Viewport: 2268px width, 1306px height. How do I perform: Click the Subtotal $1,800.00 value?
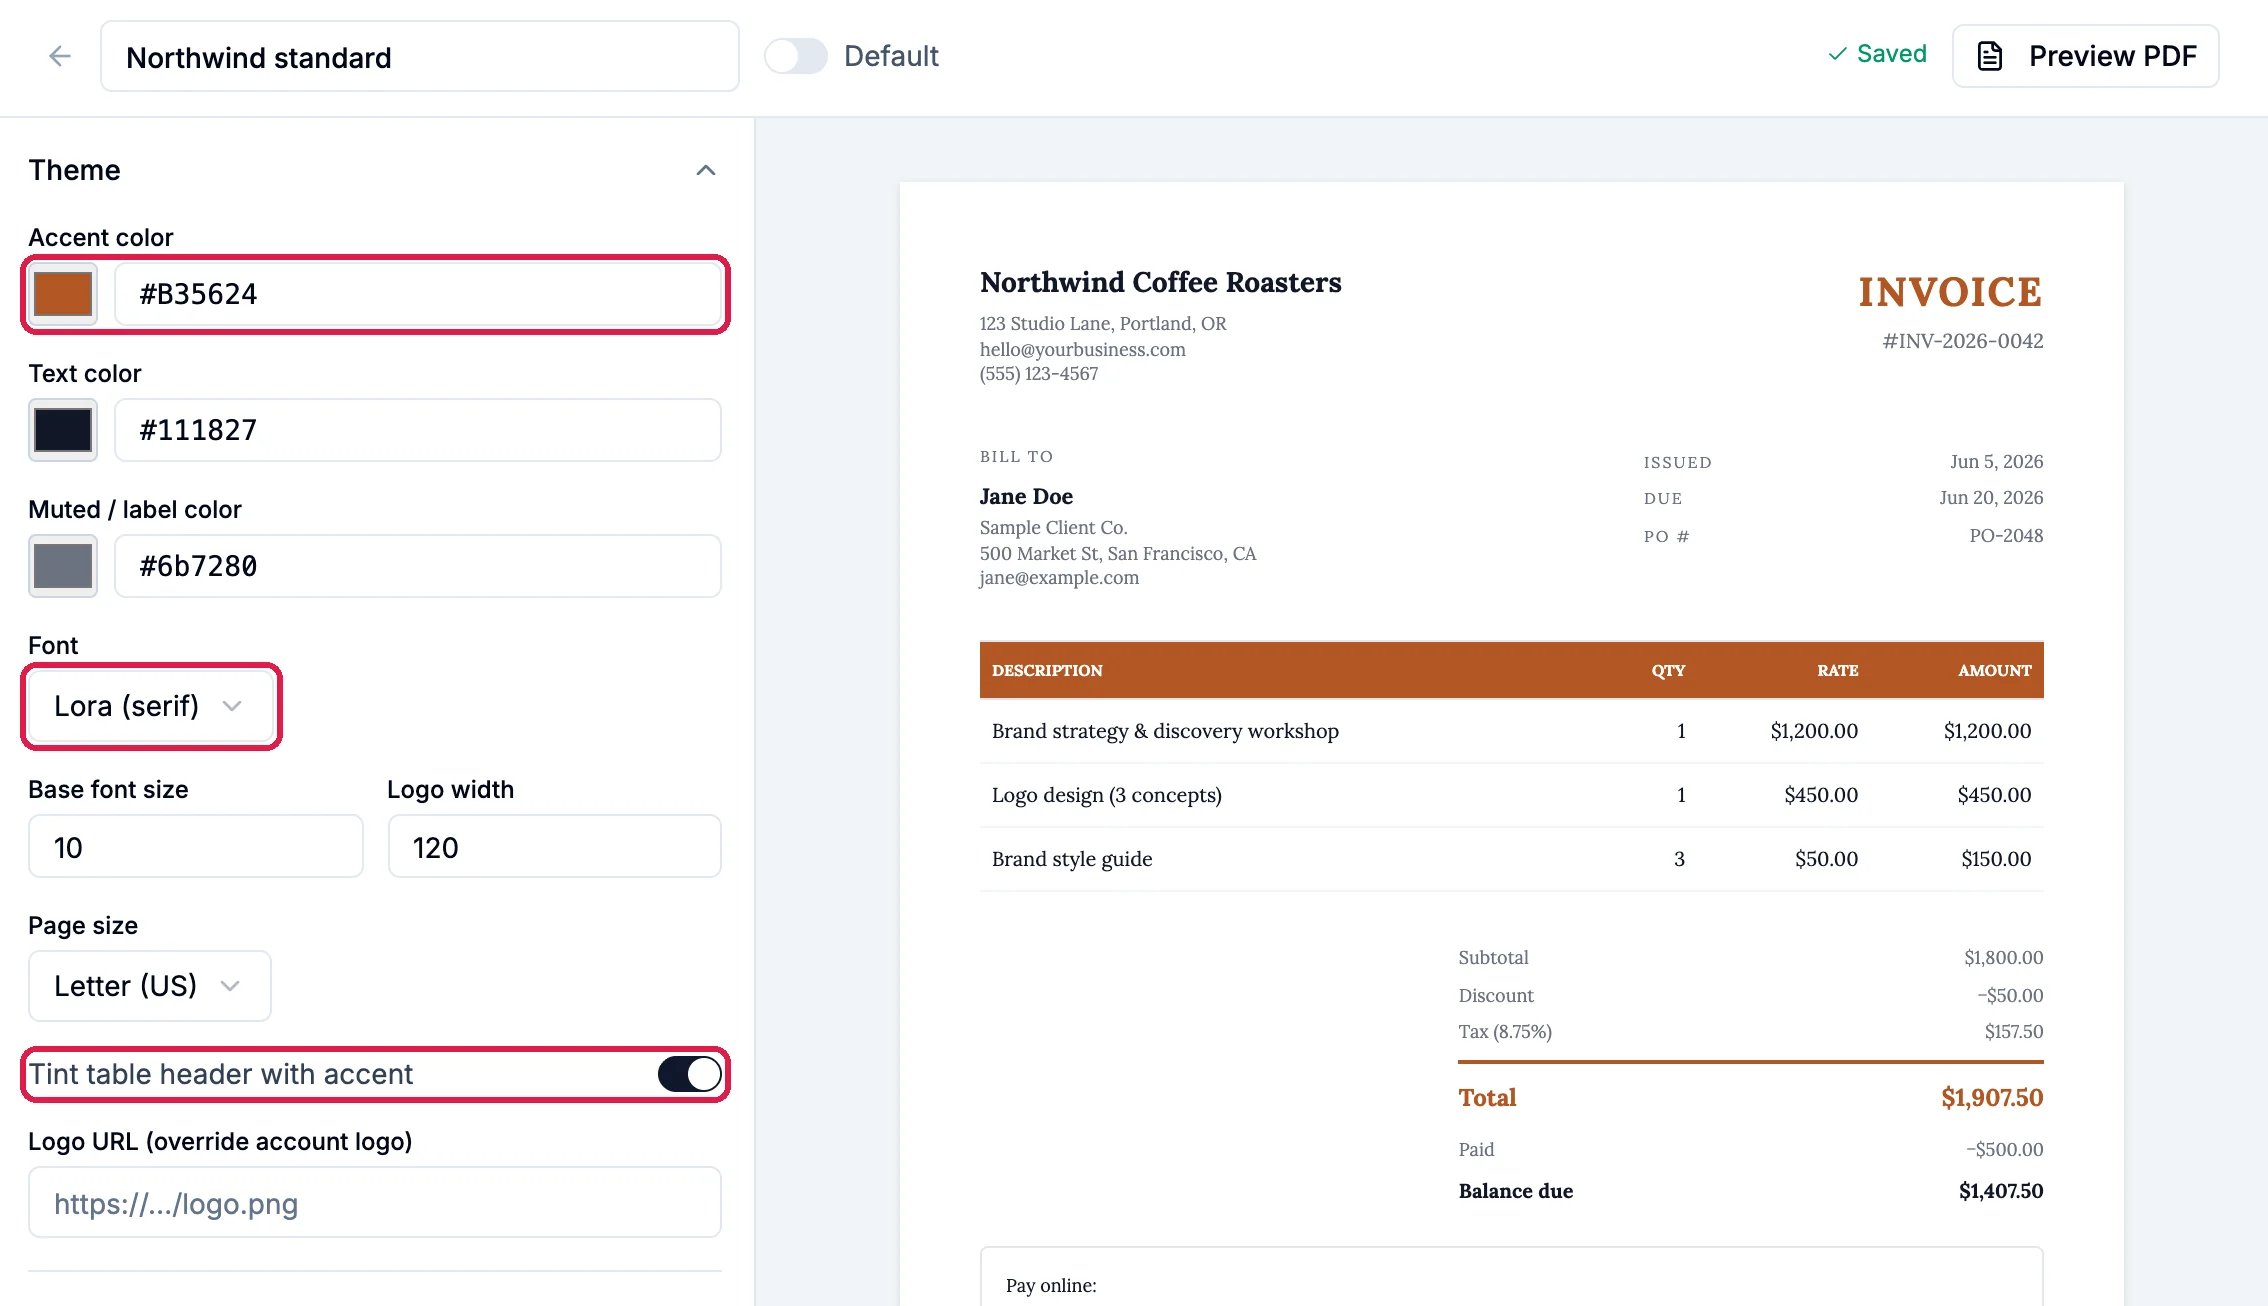2003,957
